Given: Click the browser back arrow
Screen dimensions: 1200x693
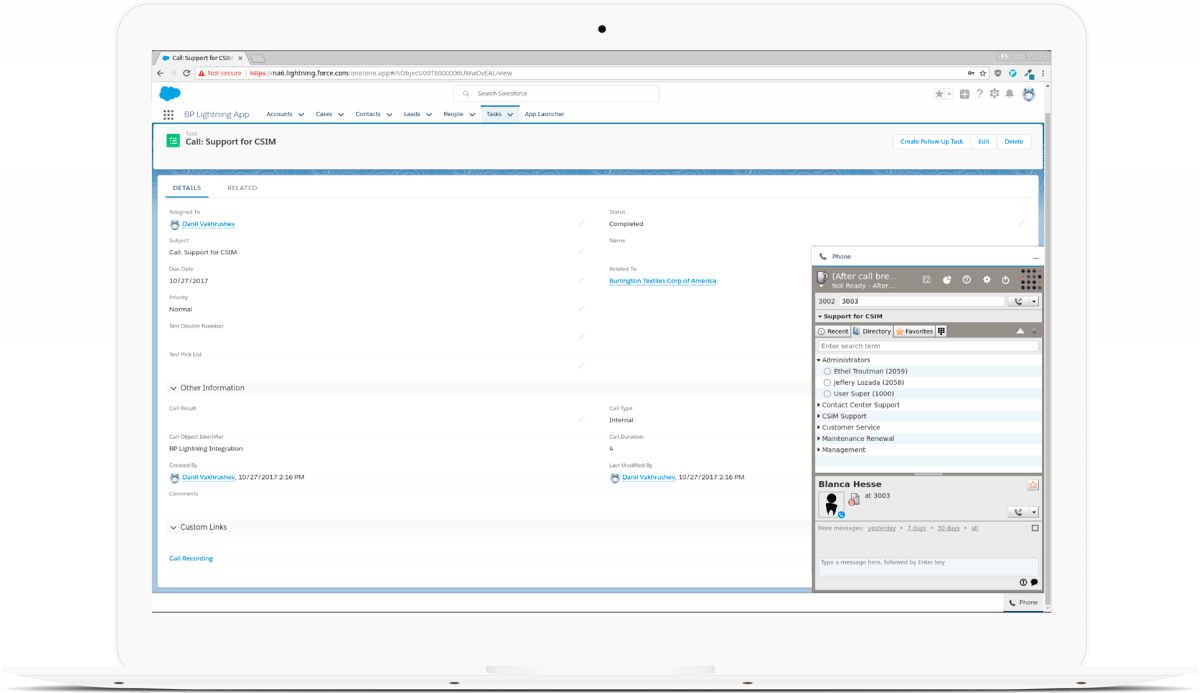Looking at the screenshot, I should pos(160,73).
